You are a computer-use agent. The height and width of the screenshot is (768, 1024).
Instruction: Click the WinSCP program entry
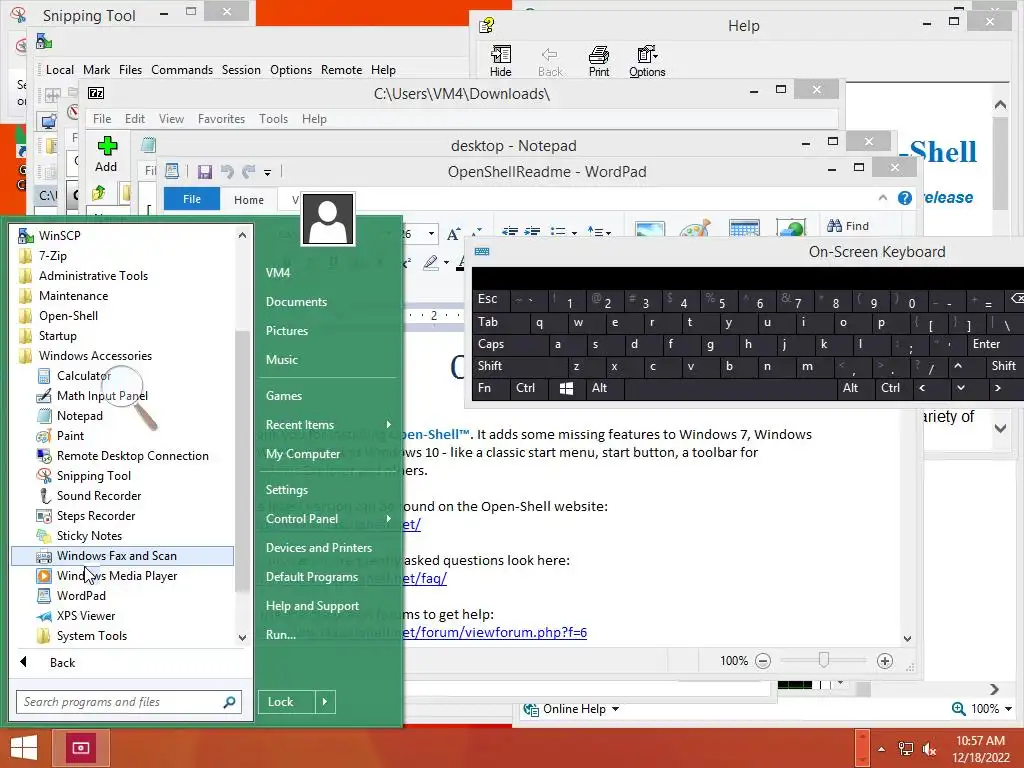point(59,235)
